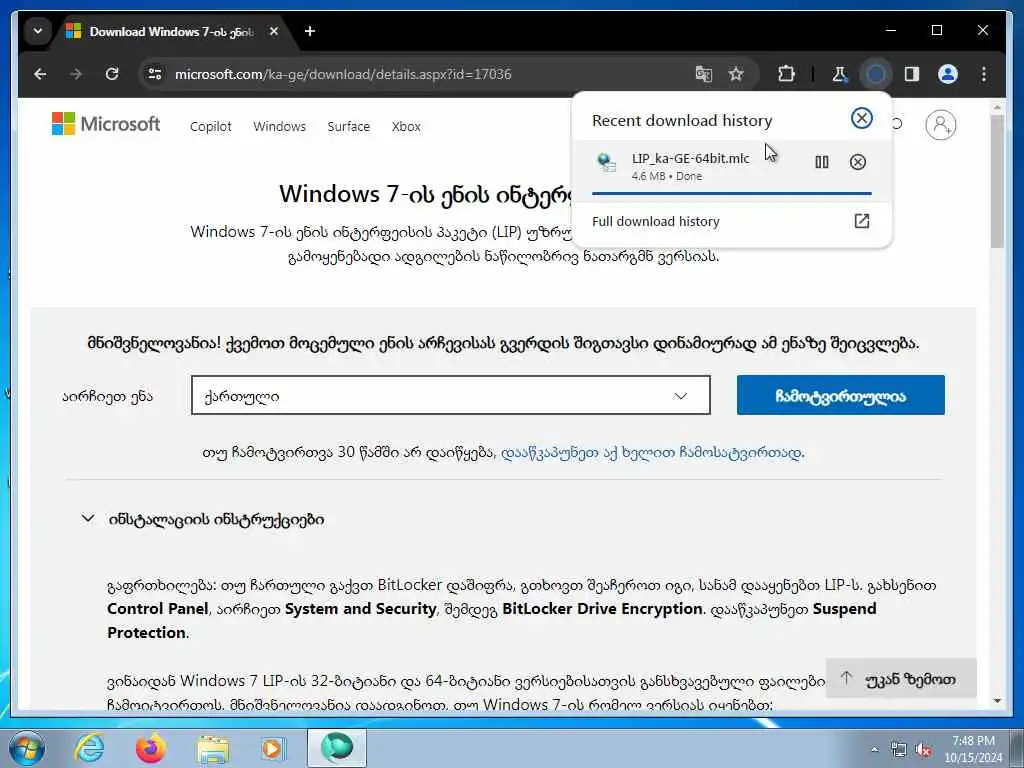Click the downloaded file's type icon
Screen dimensions: 1024x768
click(x=607, y=163)
